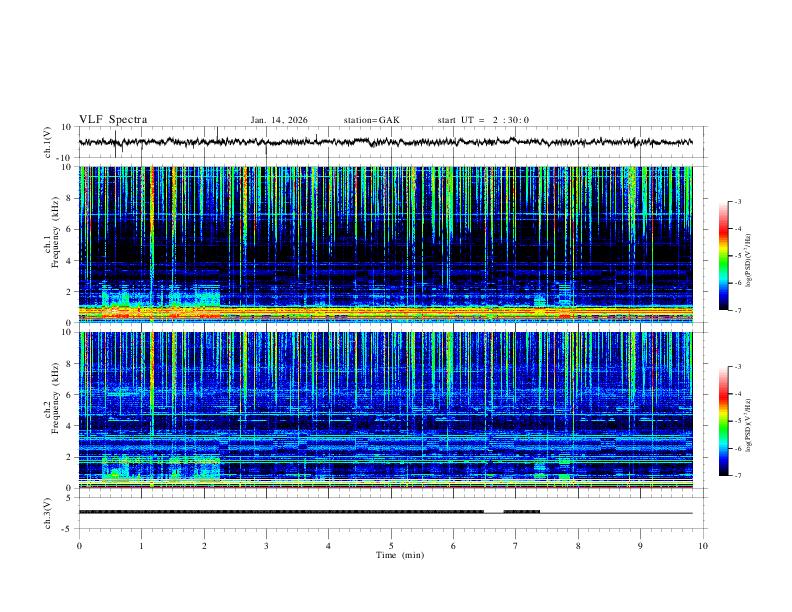This screenshot has width=792, height=612.
Task: Click the "station=GAK" header label
Action: point(371,120)
